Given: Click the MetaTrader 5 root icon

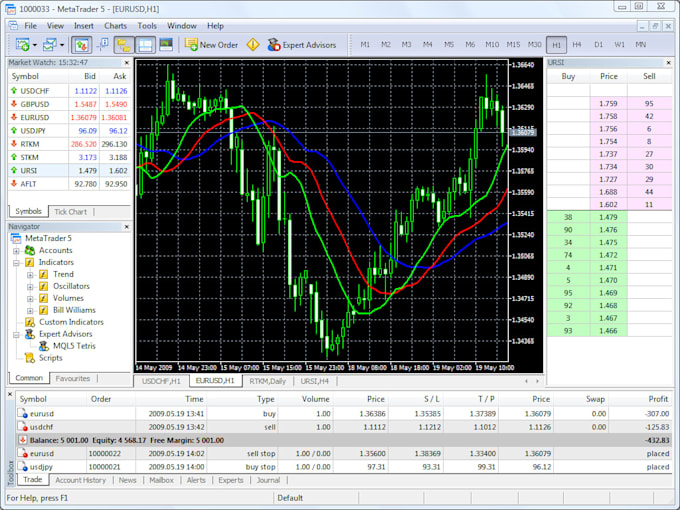Looking at the screenshot, I should pos(16,239).
